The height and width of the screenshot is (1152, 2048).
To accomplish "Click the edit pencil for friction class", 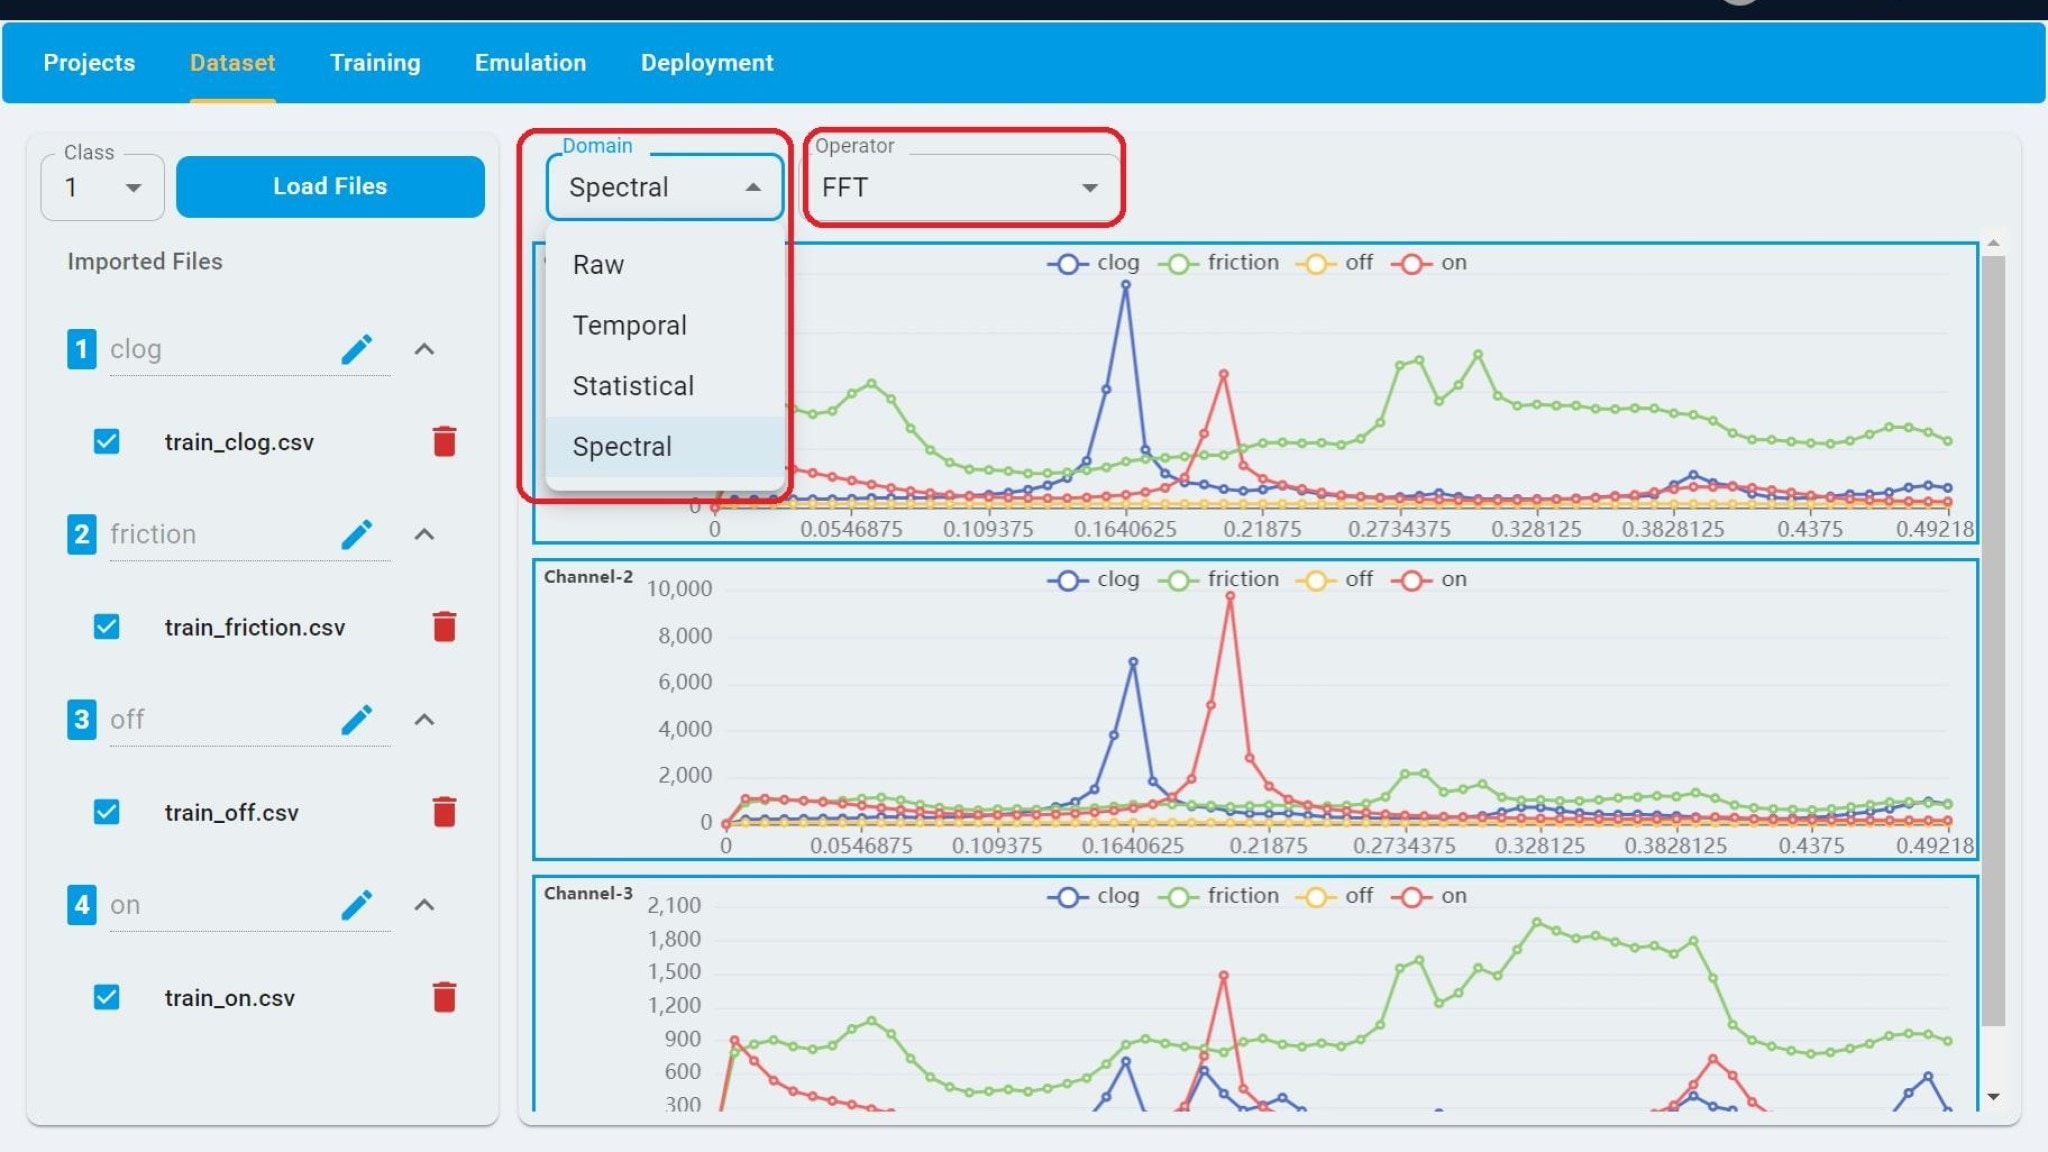I will coord(356,534).
